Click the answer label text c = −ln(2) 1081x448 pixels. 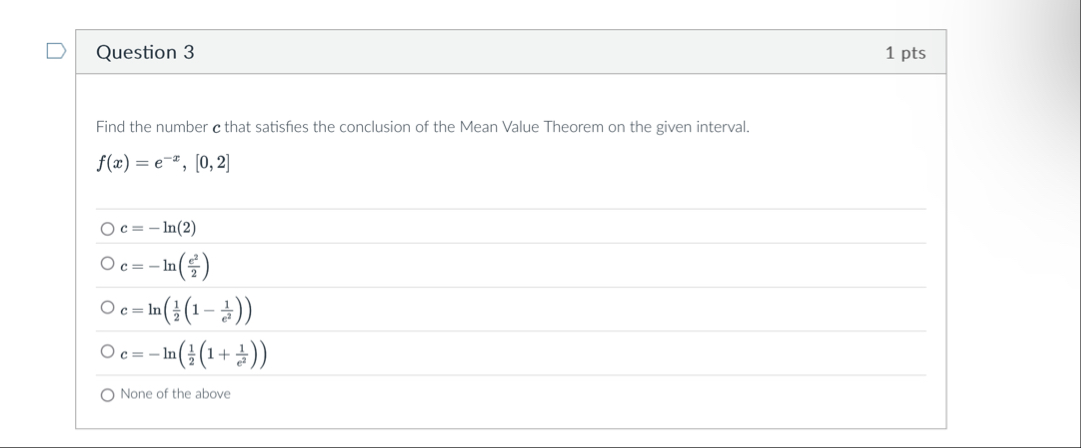pos(151,229)
